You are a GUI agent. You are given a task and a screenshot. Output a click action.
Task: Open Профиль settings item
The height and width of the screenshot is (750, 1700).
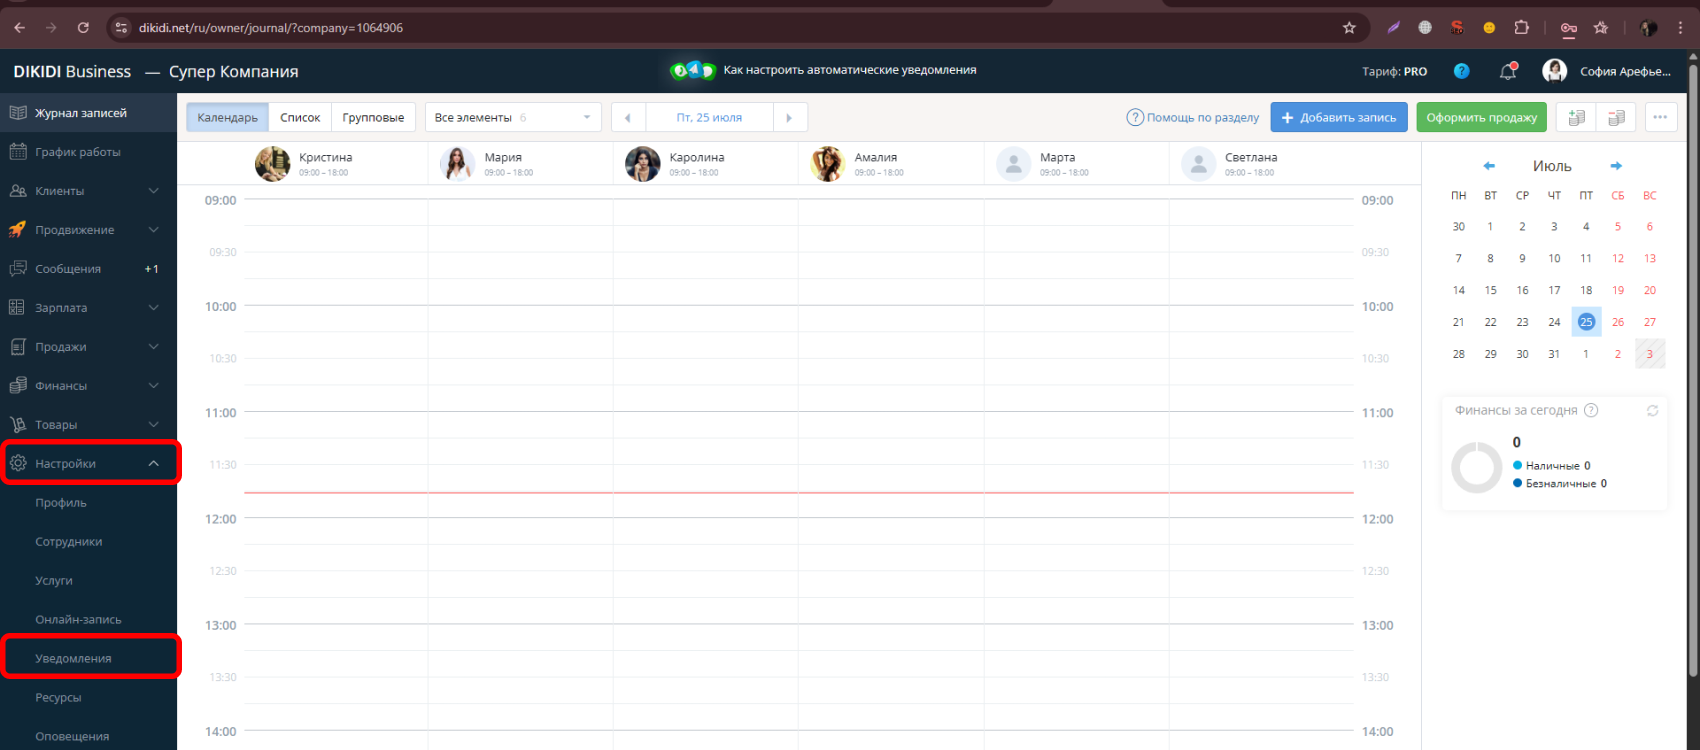pyautogui.click(x=61, y=503)
